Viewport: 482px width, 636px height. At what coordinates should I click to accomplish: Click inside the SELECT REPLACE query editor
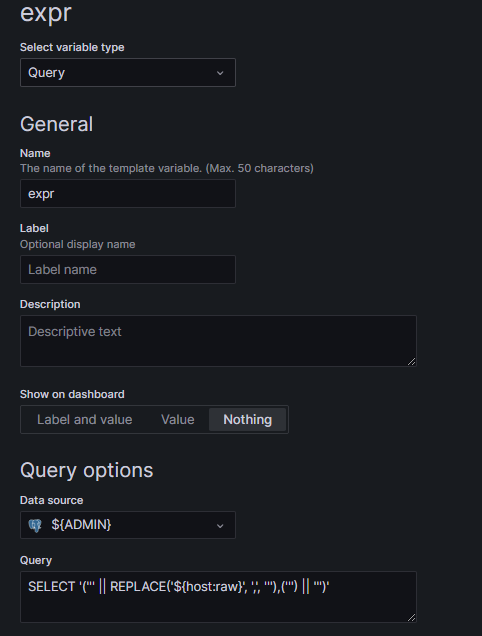click(x=218, y=597)
